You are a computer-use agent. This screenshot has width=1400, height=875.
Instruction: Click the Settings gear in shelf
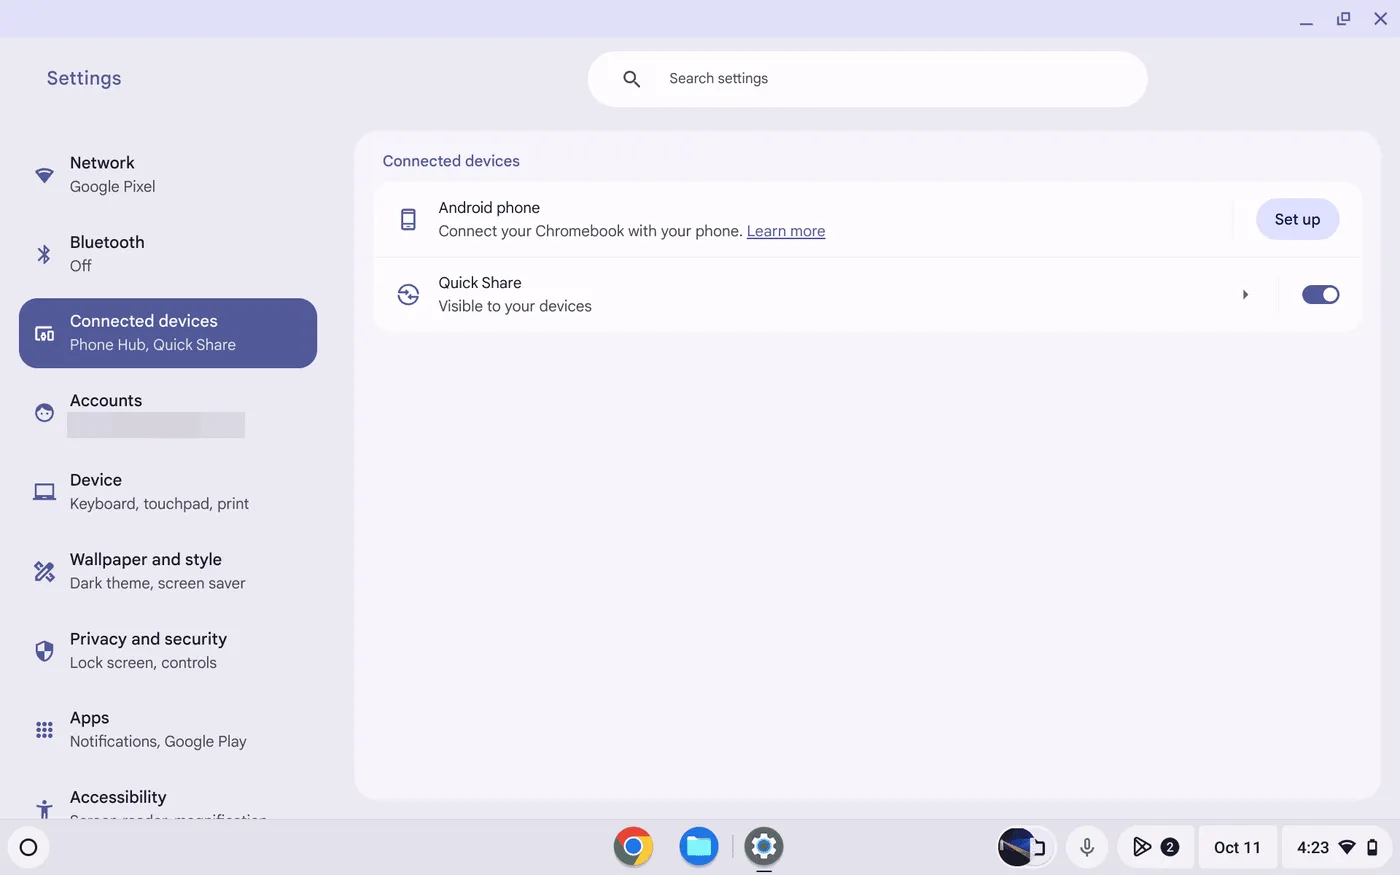tap(764, 847)
